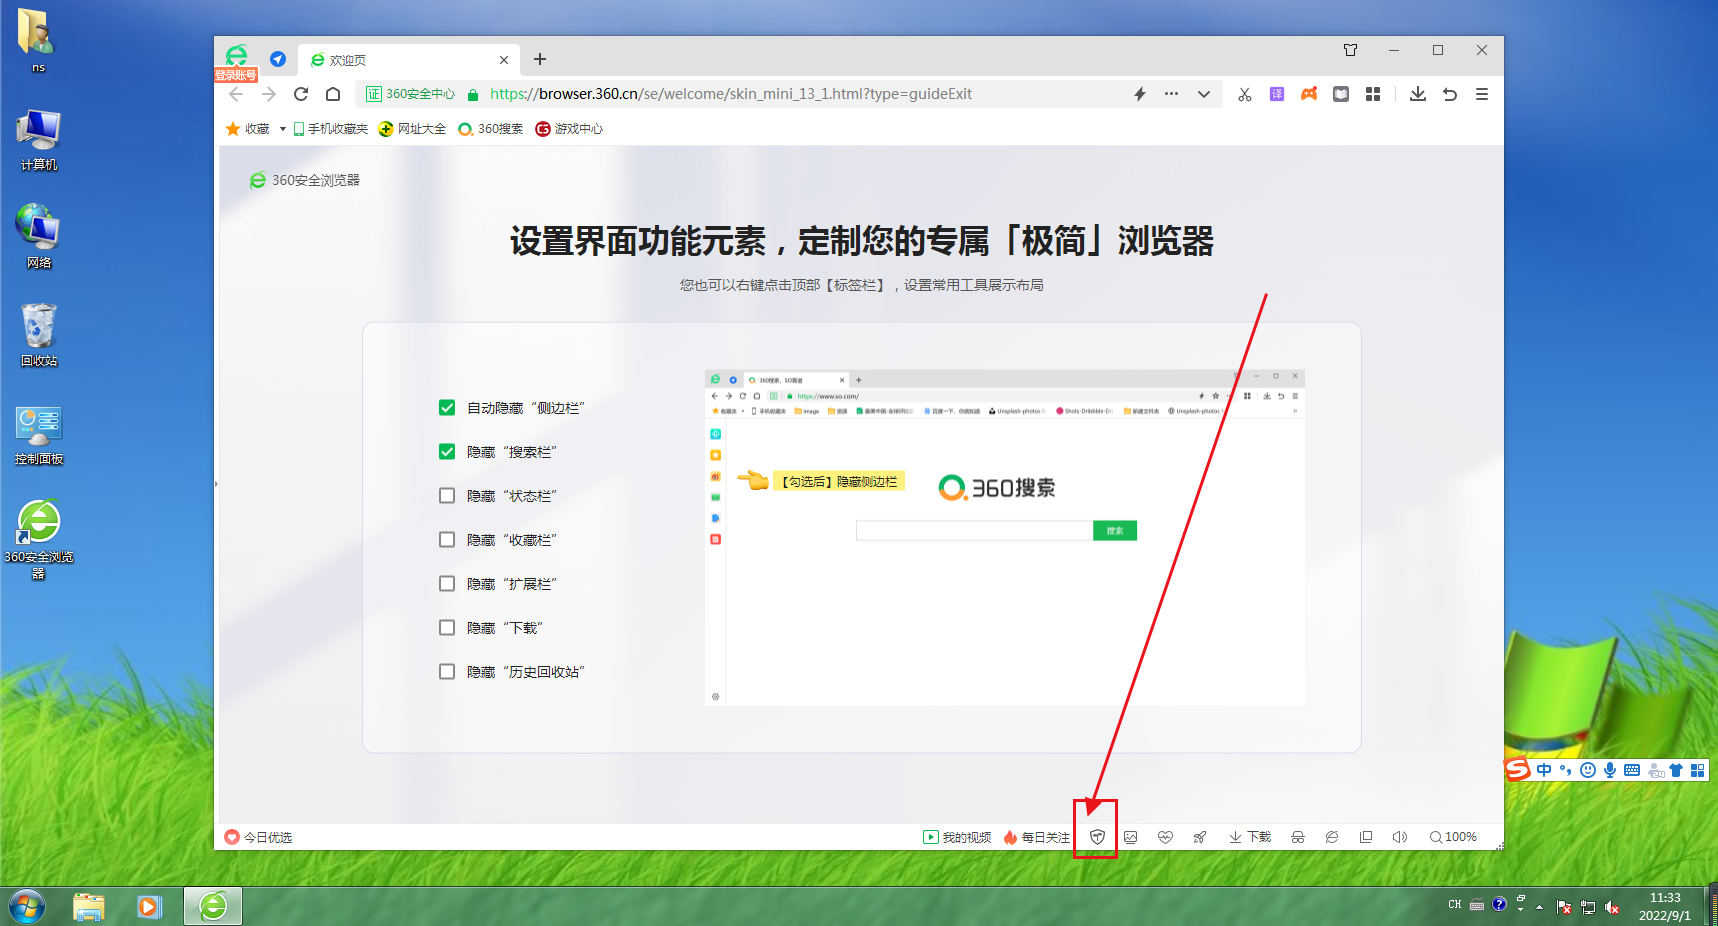
Task: Open the extensions grid icon
Action: pyautogui.click(x=1373, y=94)
